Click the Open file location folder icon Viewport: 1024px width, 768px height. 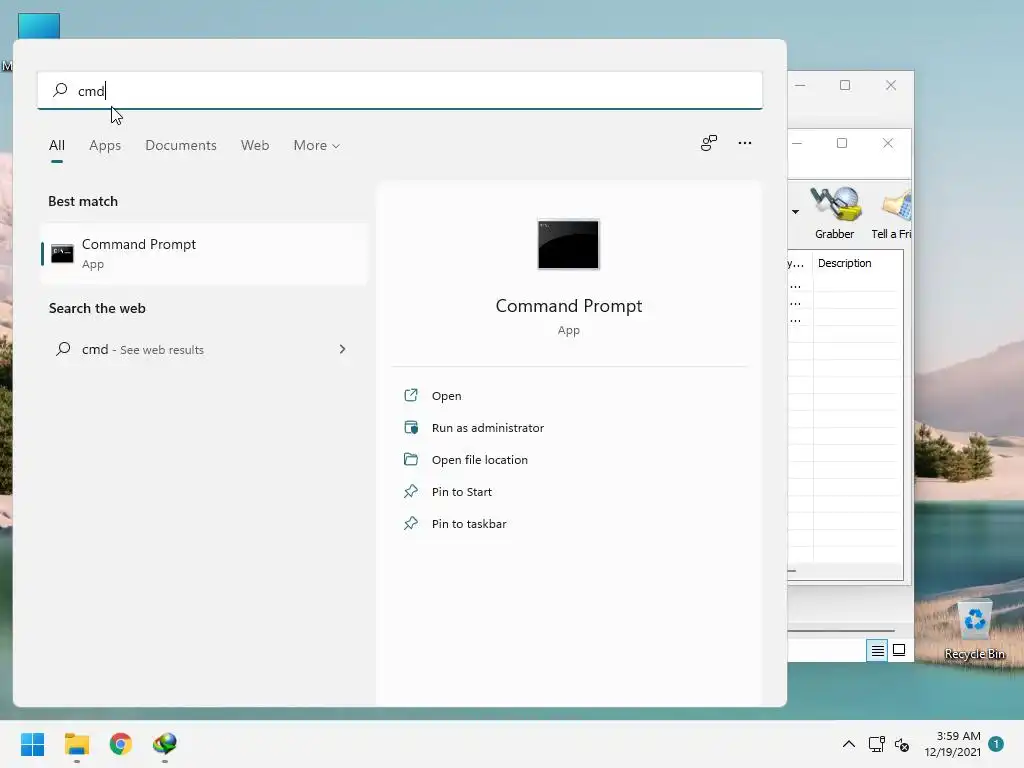click(x=411, y=459)
